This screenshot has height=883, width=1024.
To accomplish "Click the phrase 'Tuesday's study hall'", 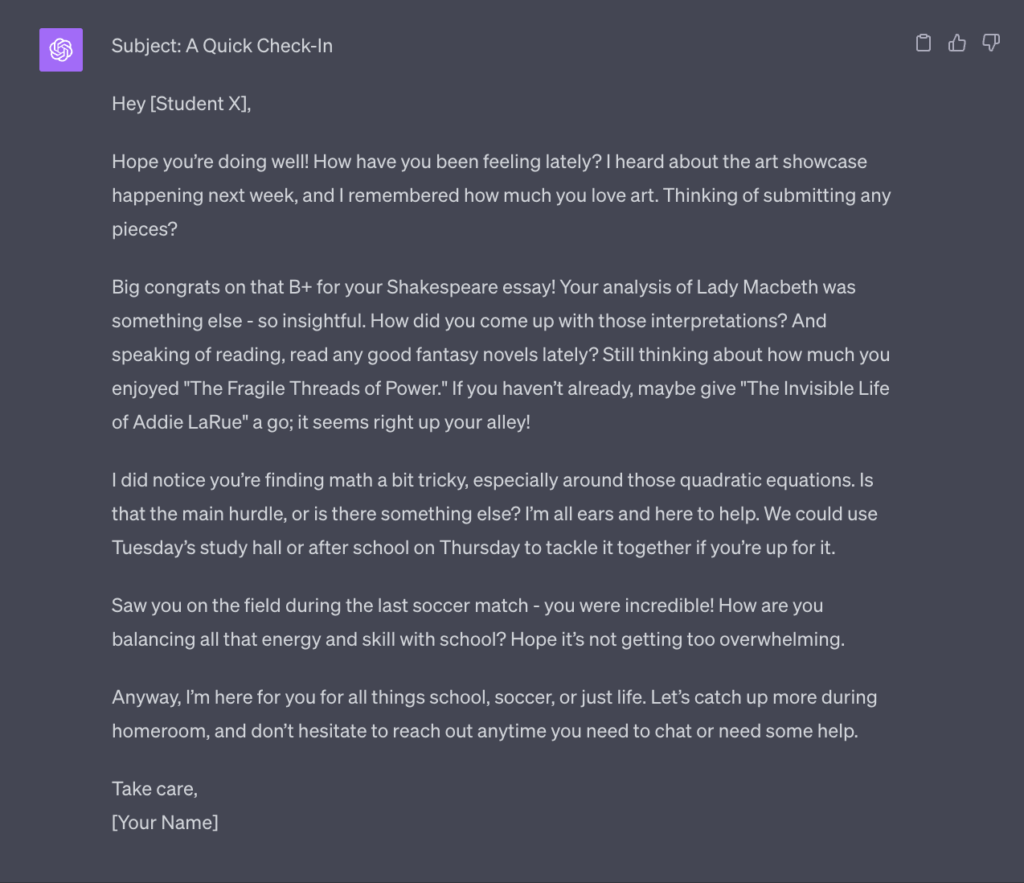I will click(x=197, y=547).
